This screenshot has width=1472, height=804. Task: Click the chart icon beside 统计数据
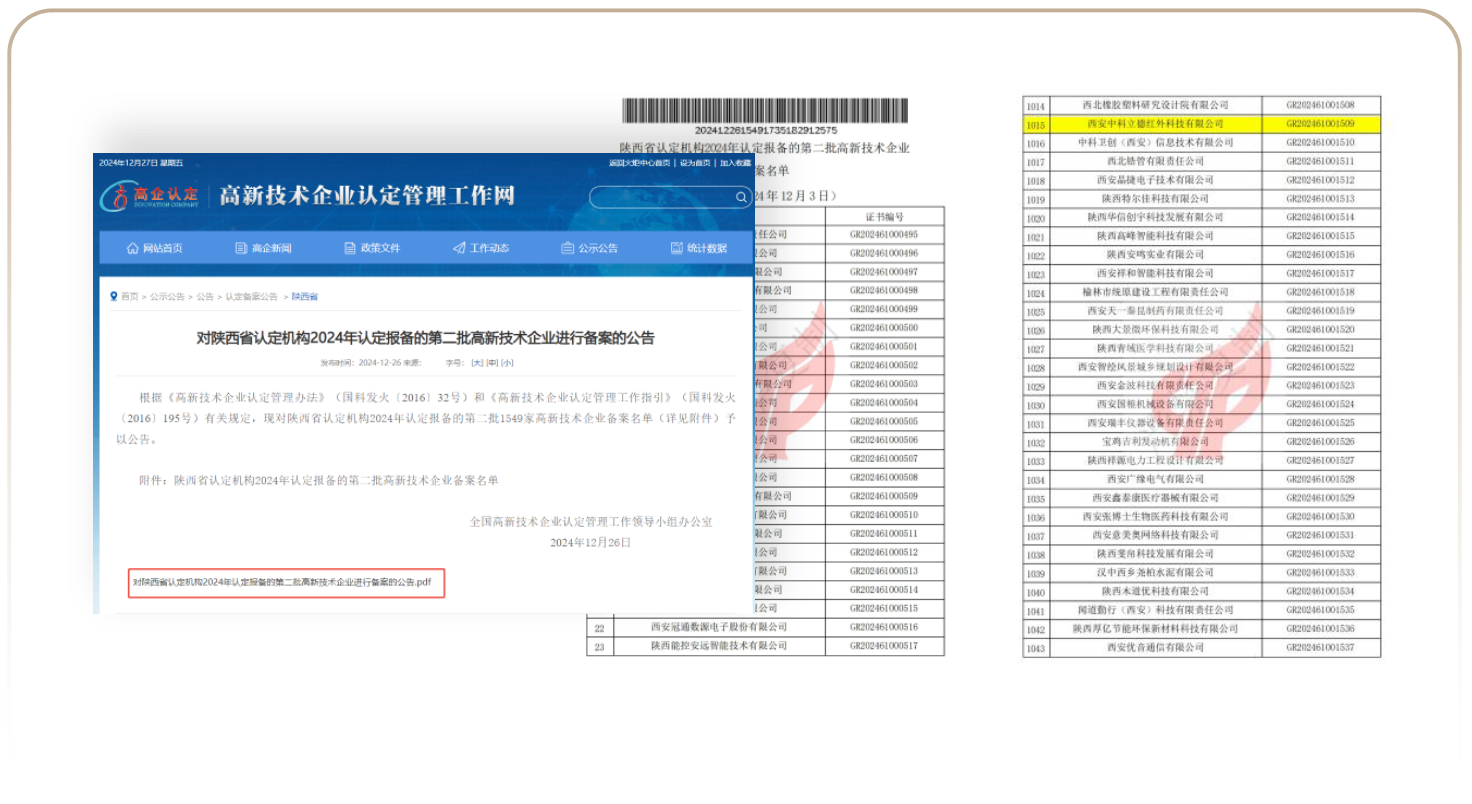click(677, 248)
